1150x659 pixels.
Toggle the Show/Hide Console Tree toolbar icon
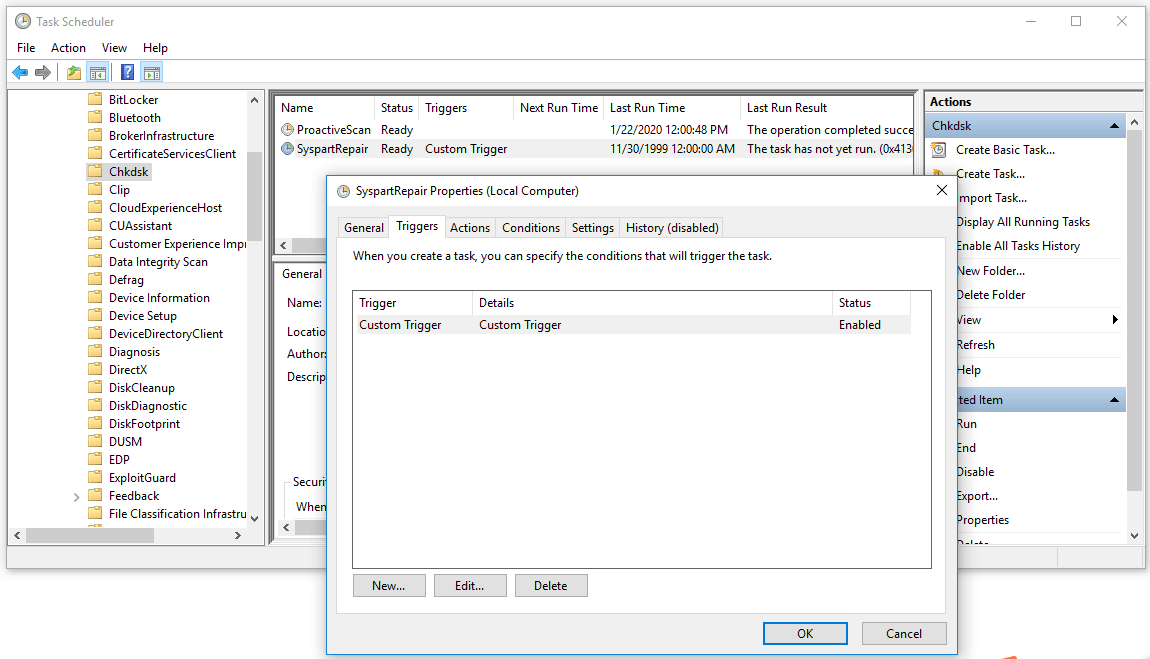(x=97, y=71)
